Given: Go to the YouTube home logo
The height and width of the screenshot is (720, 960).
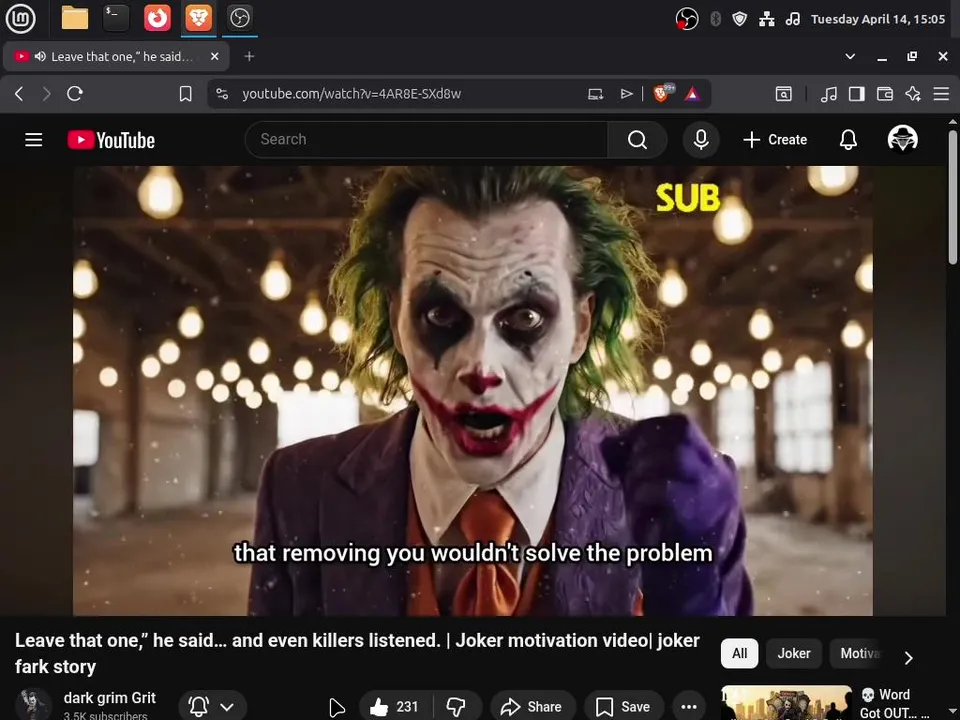Looking at the screenshot, I should click(111, 140).
